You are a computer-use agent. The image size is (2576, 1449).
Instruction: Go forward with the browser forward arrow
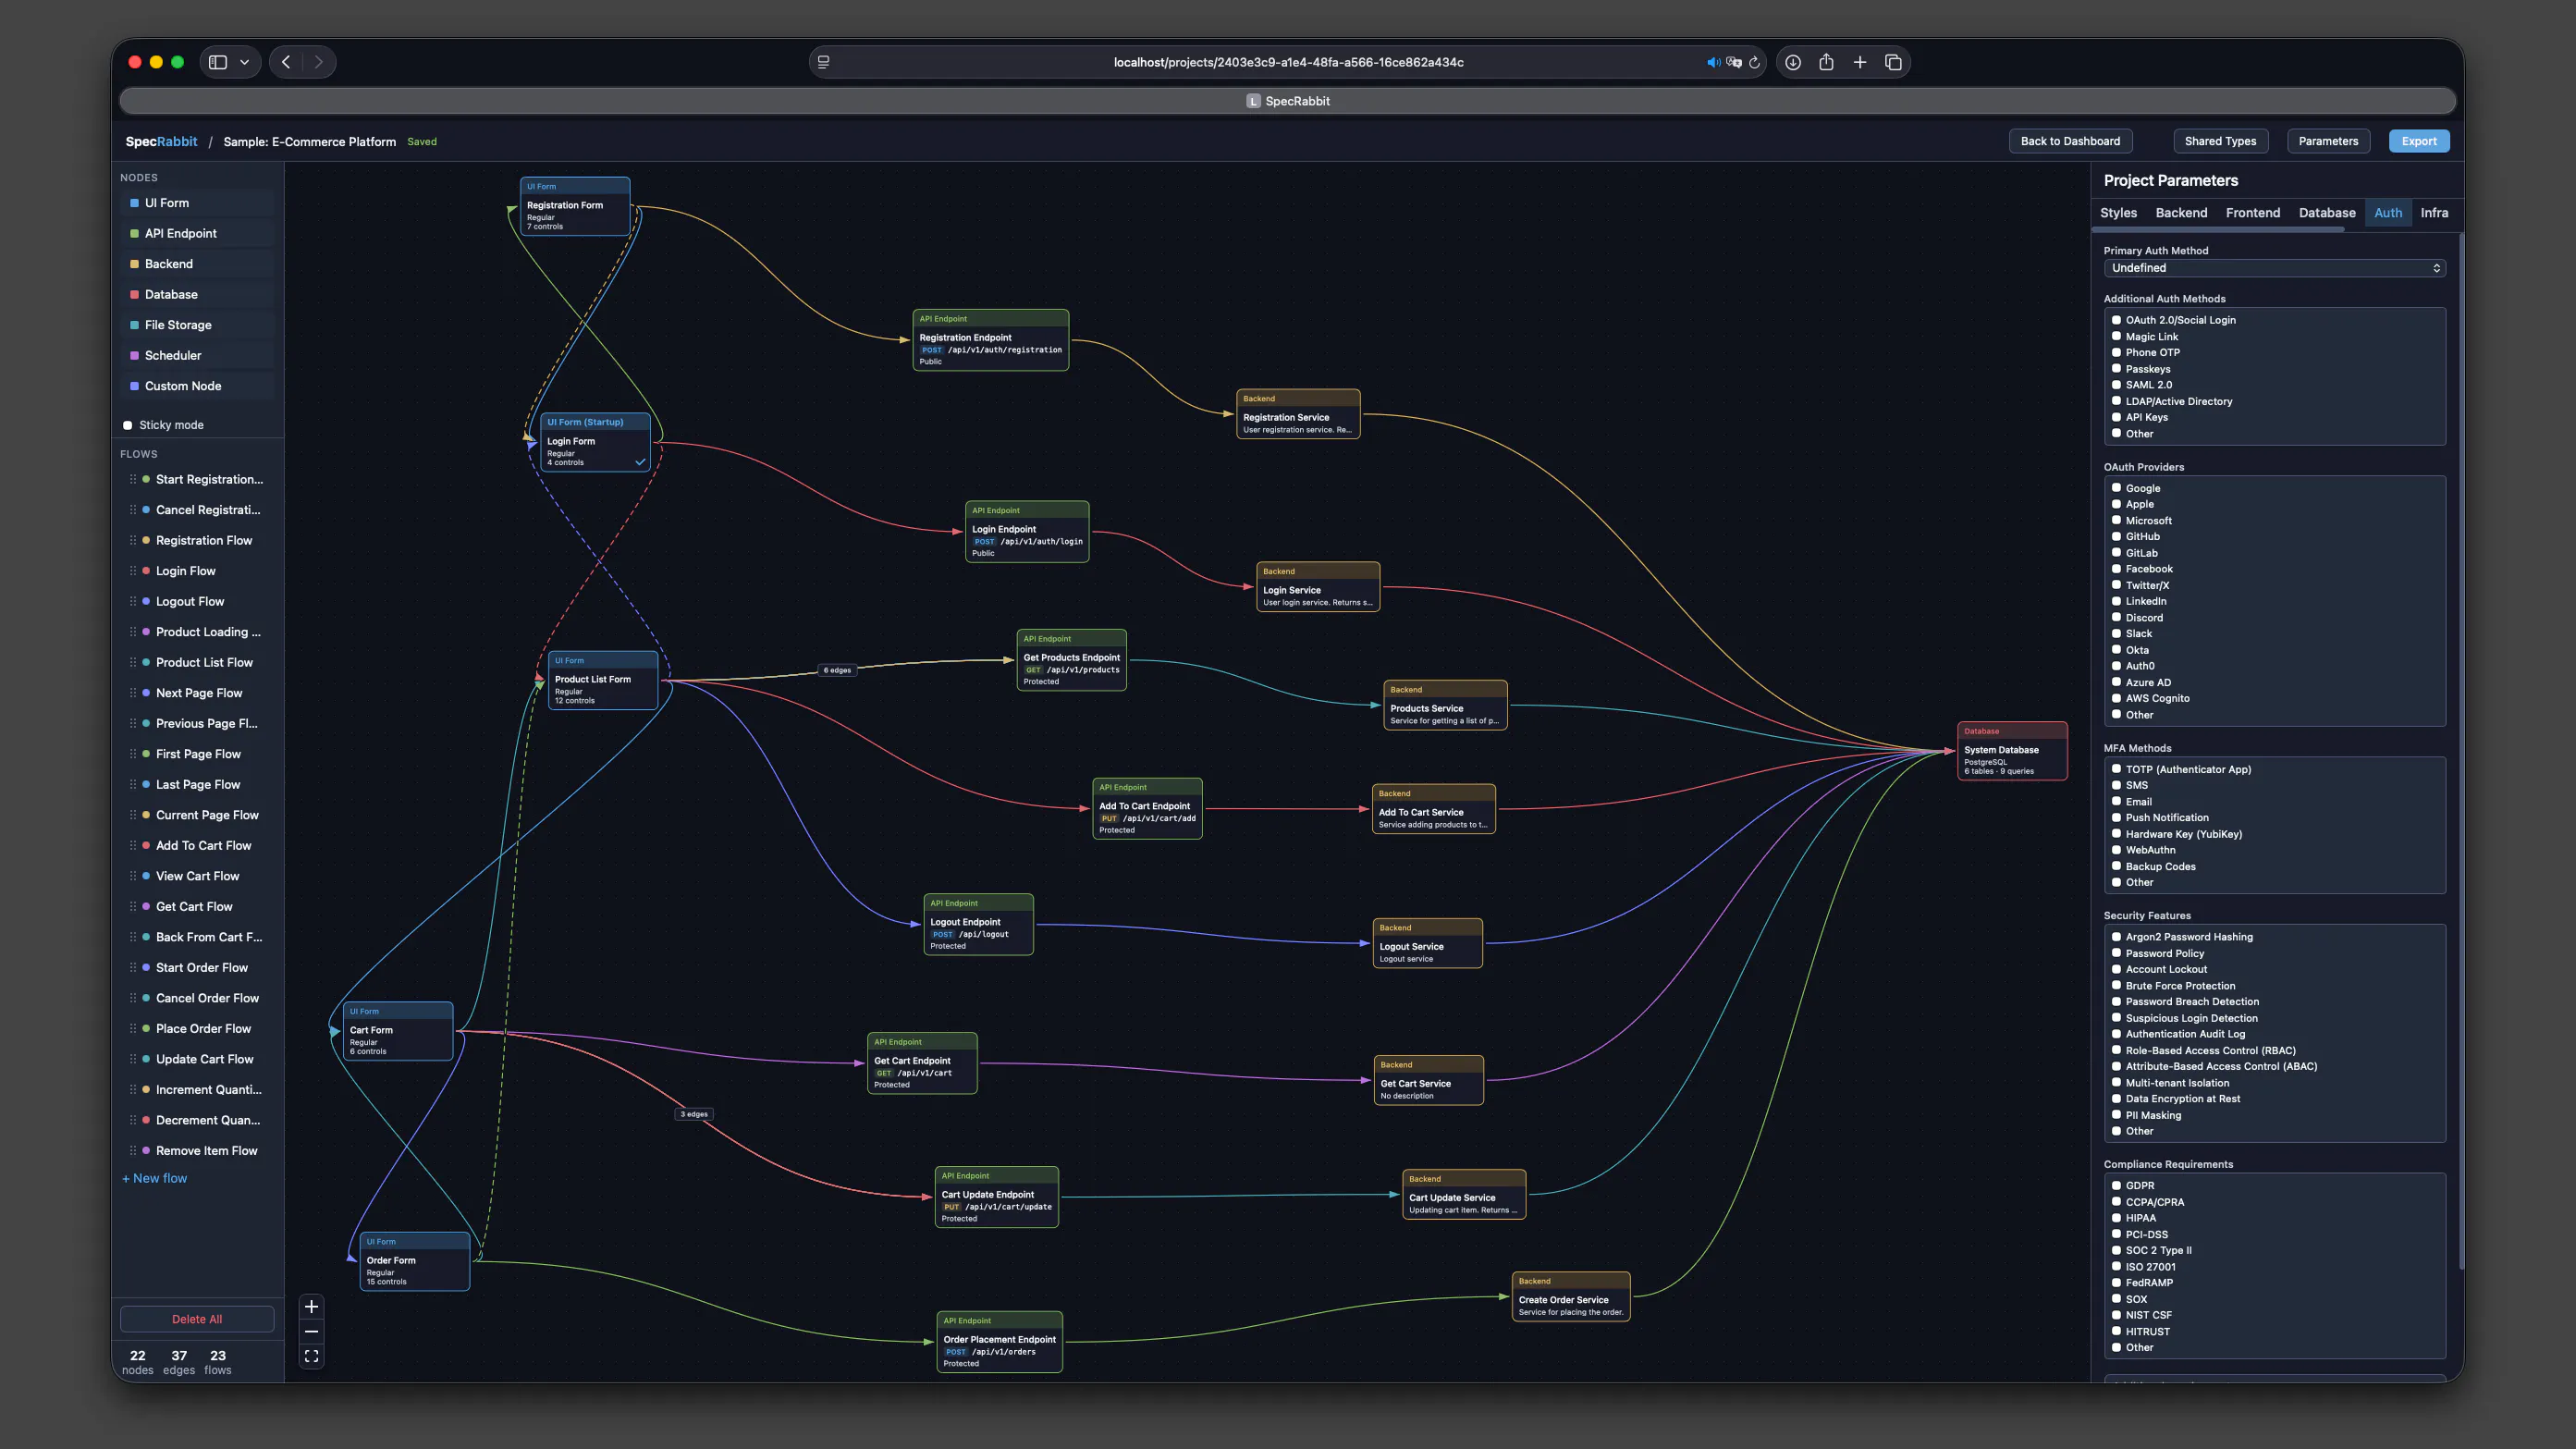(319, 62)
